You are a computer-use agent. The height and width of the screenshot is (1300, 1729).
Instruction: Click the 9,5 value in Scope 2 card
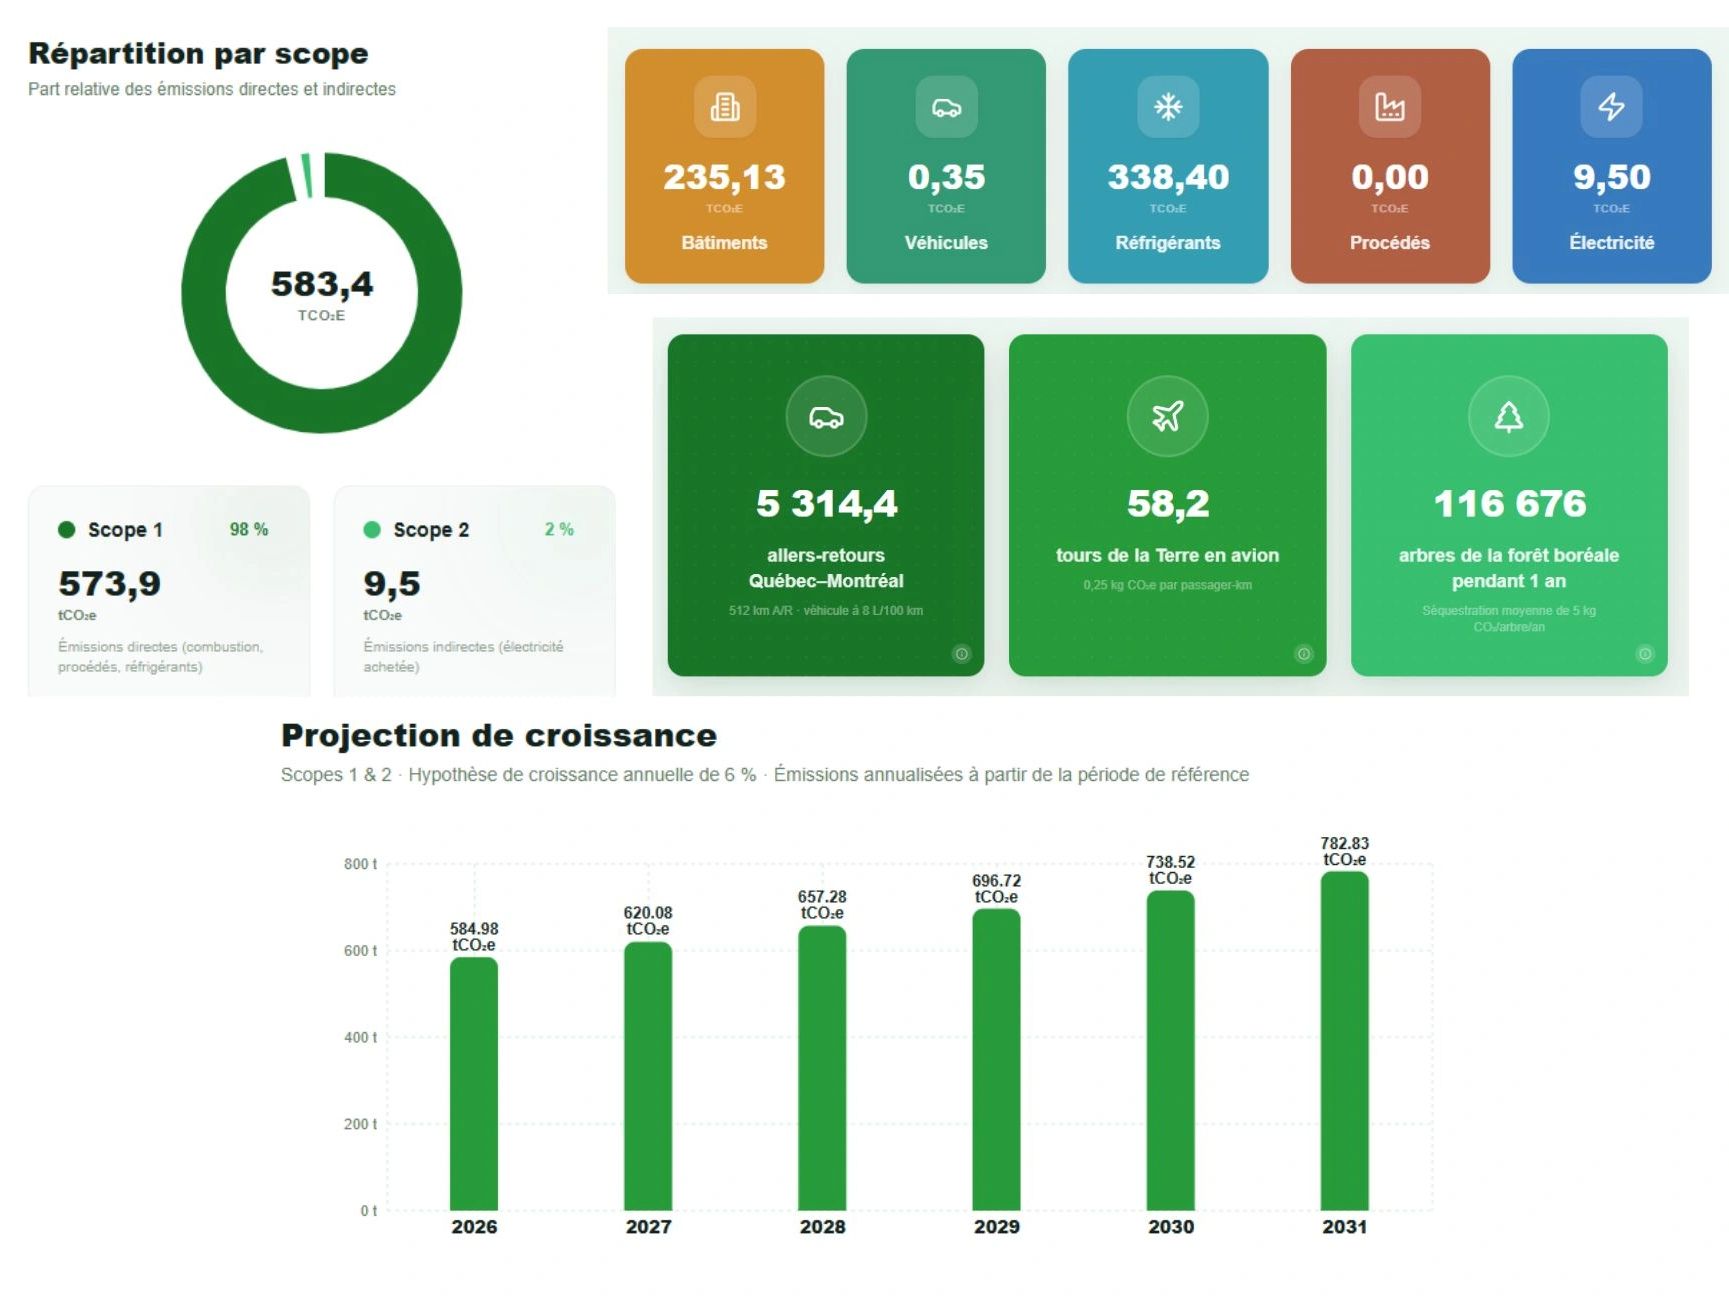(x=391, y=583)
